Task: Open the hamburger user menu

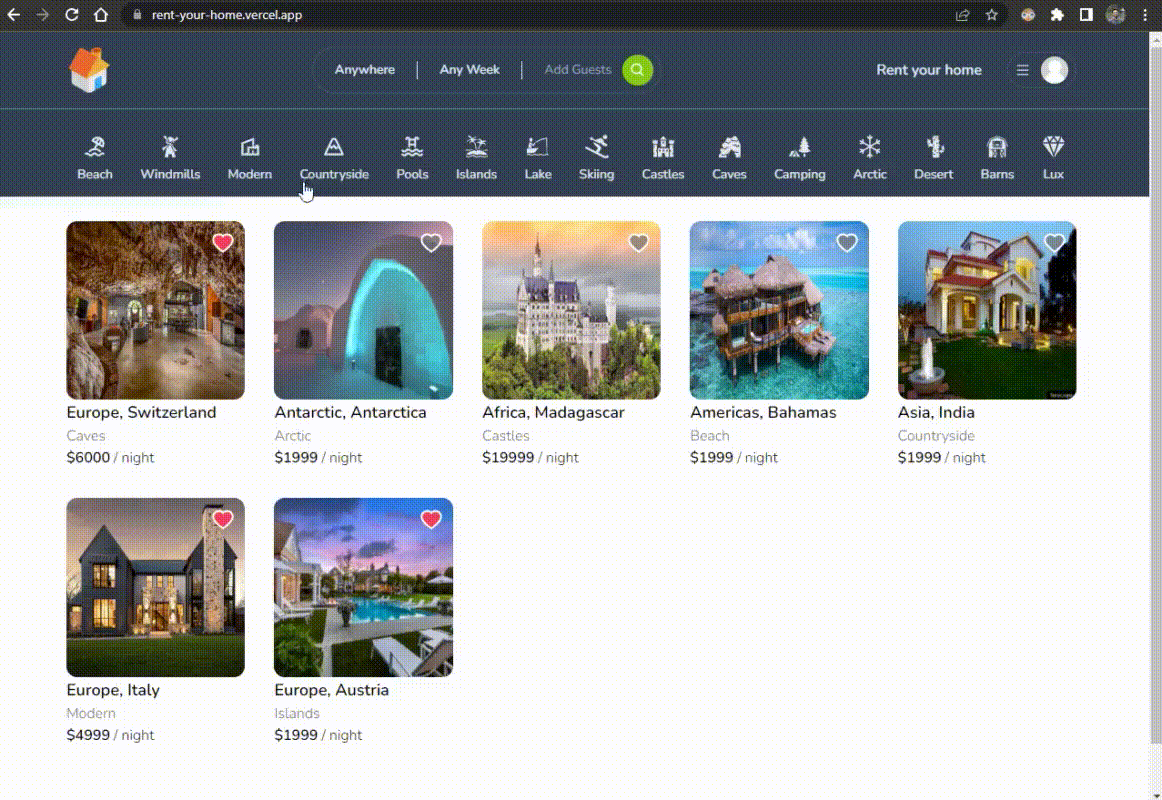Action: tap(1022, 70)
